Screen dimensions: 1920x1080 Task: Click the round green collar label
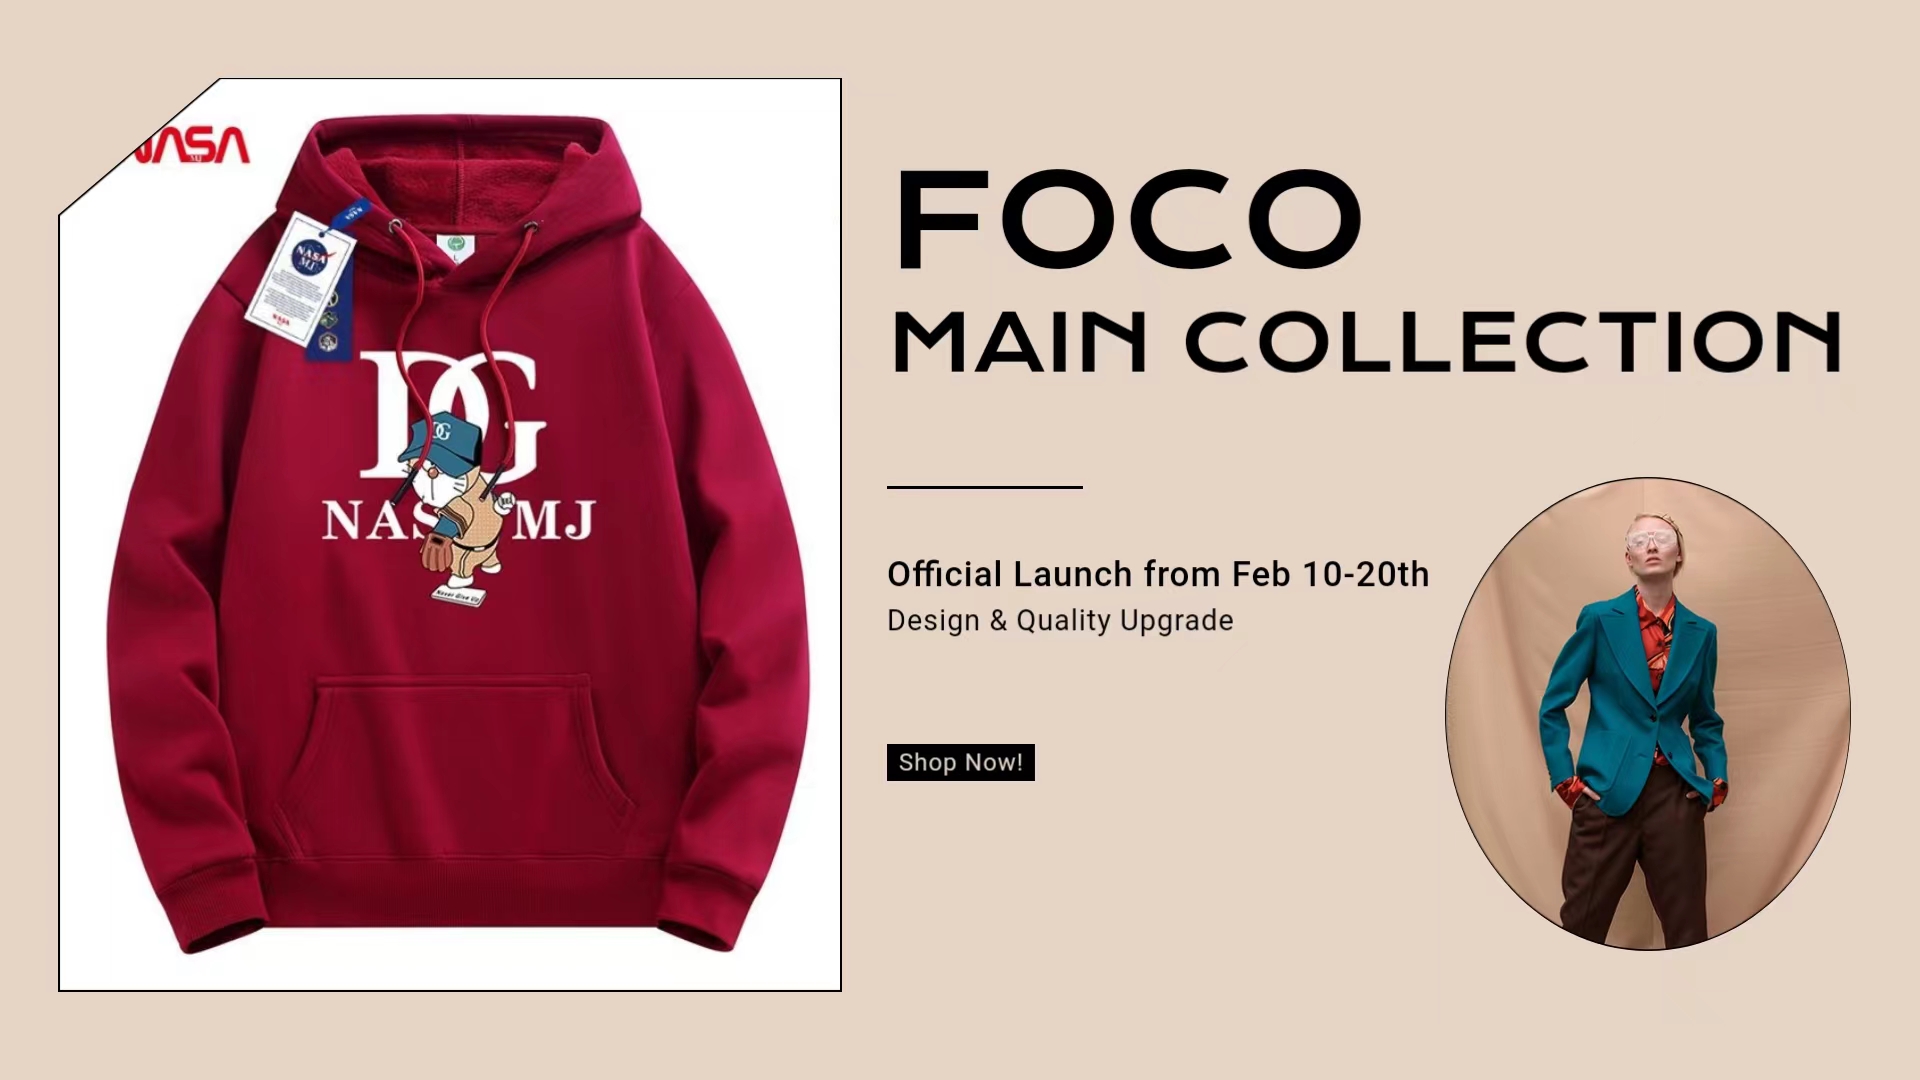(457, 244)
